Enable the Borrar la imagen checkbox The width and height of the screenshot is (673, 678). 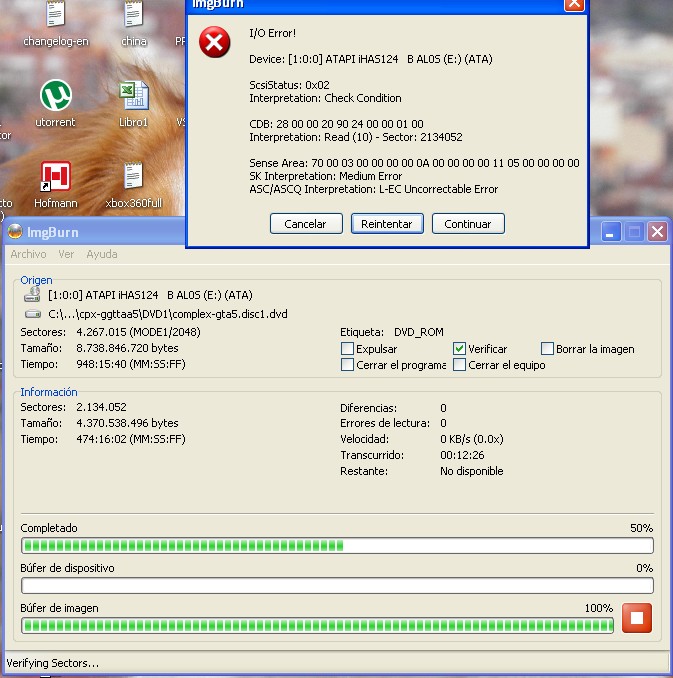(547, 349)
